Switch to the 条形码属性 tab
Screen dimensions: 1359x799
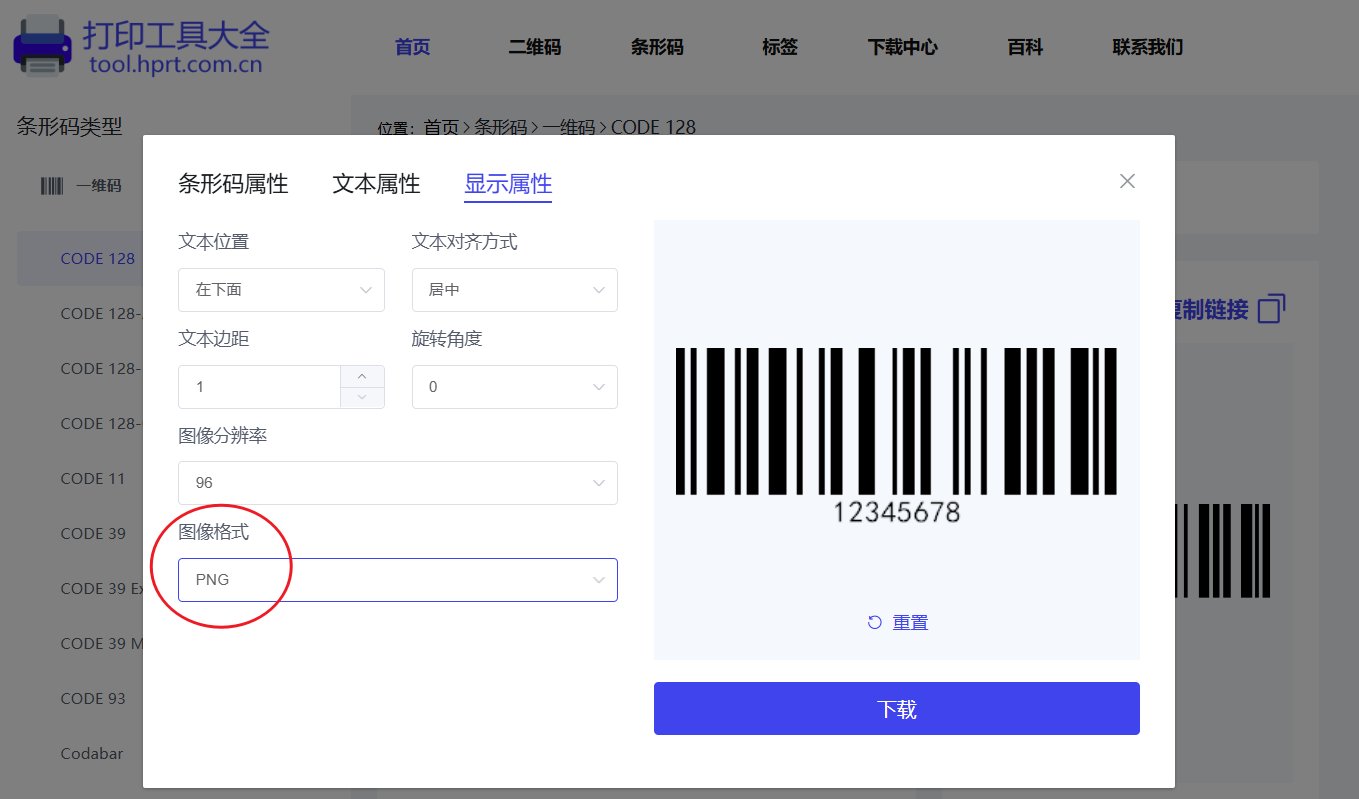233,184
